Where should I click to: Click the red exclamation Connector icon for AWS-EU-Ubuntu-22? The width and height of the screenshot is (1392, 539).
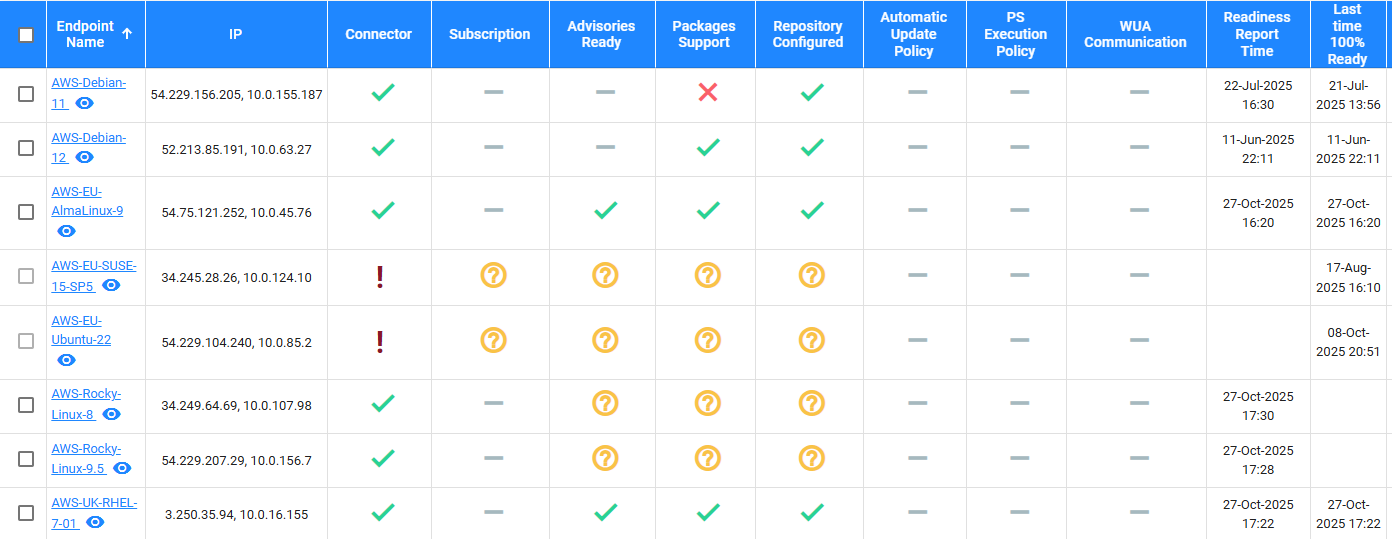pyautogui.click(x=380, y=341)
